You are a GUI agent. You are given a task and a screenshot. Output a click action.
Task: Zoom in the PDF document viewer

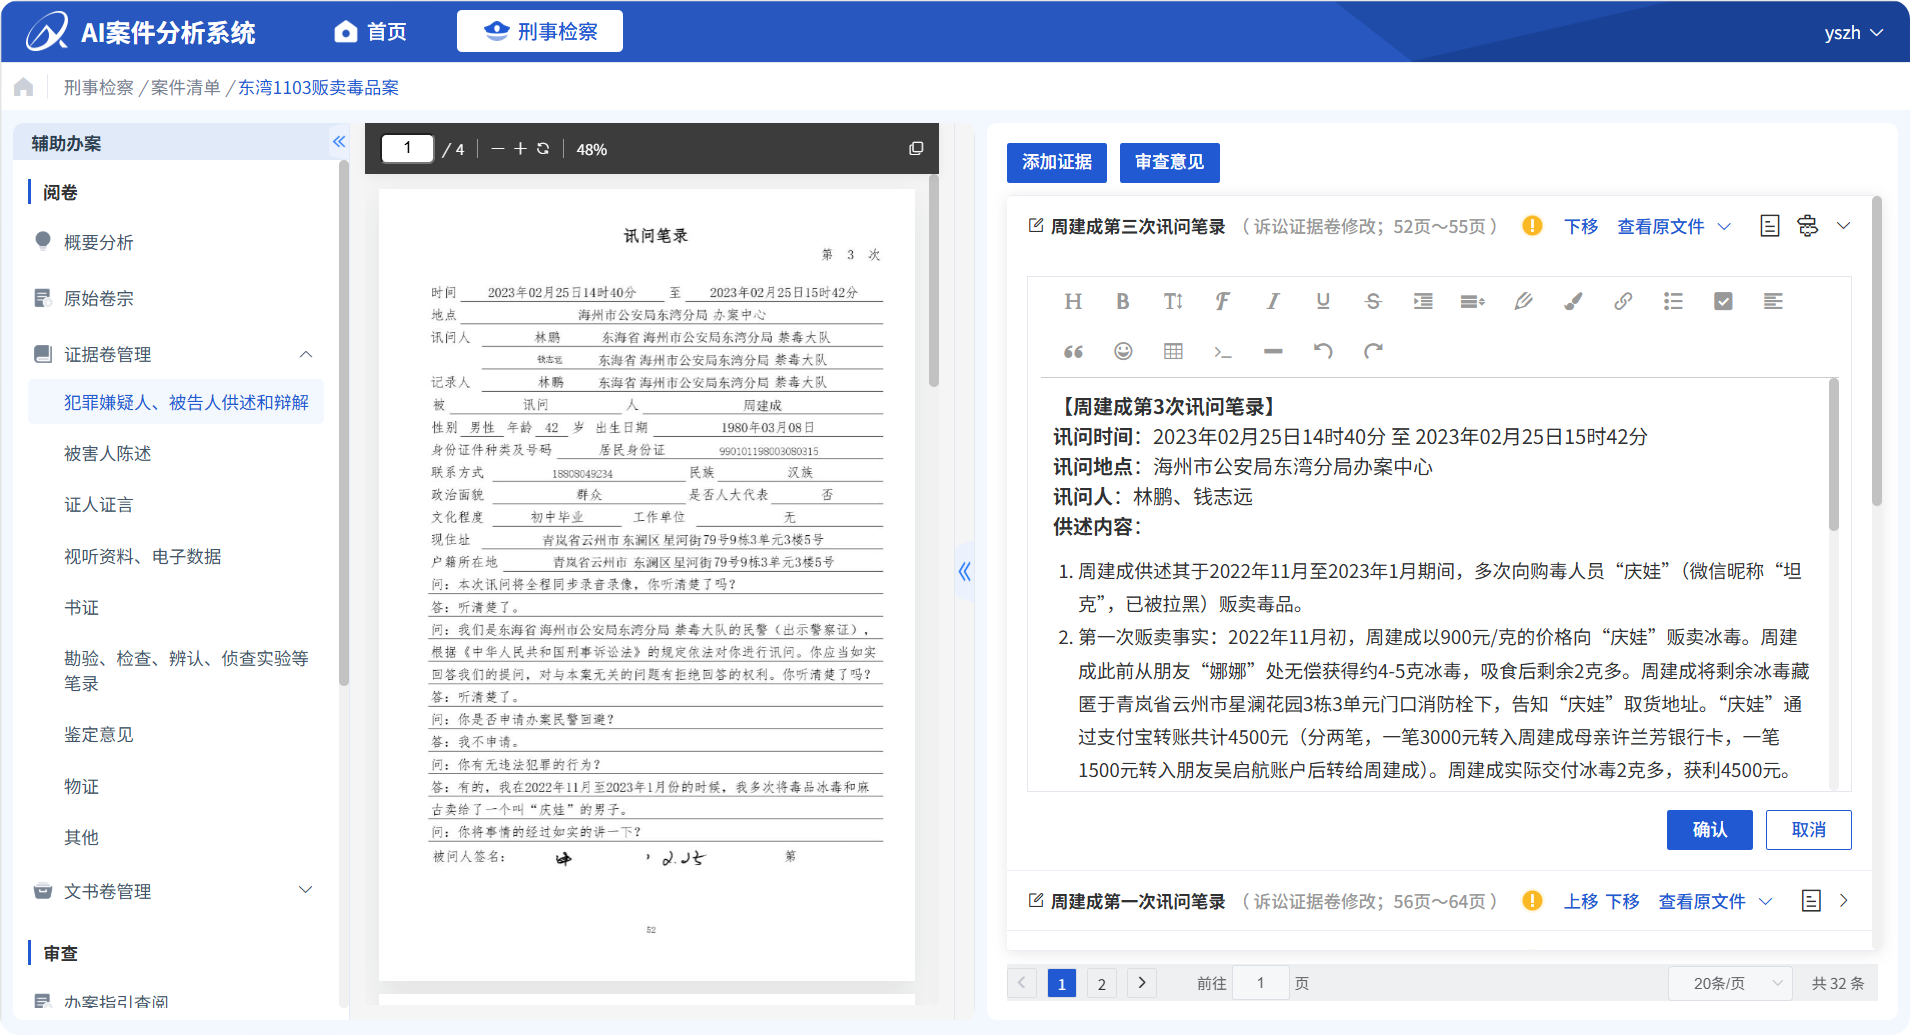click(520, 149)
